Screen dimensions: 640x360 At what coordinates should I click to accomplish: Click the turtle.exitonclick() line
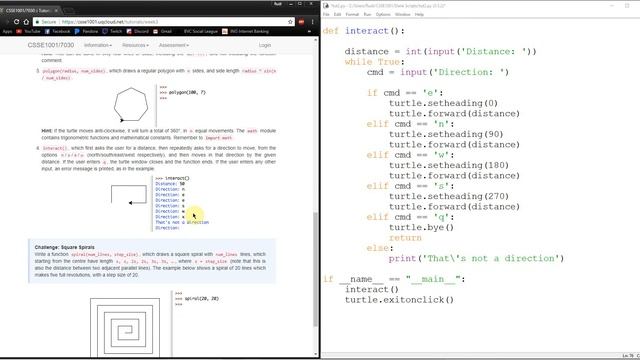[399, 300]
